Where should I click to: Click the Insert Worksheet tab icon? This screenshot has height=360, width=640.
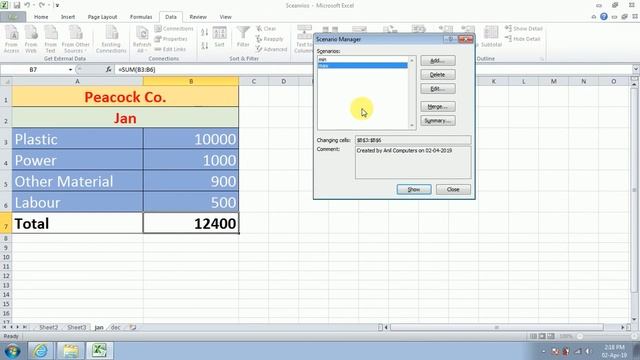[133, 327]
